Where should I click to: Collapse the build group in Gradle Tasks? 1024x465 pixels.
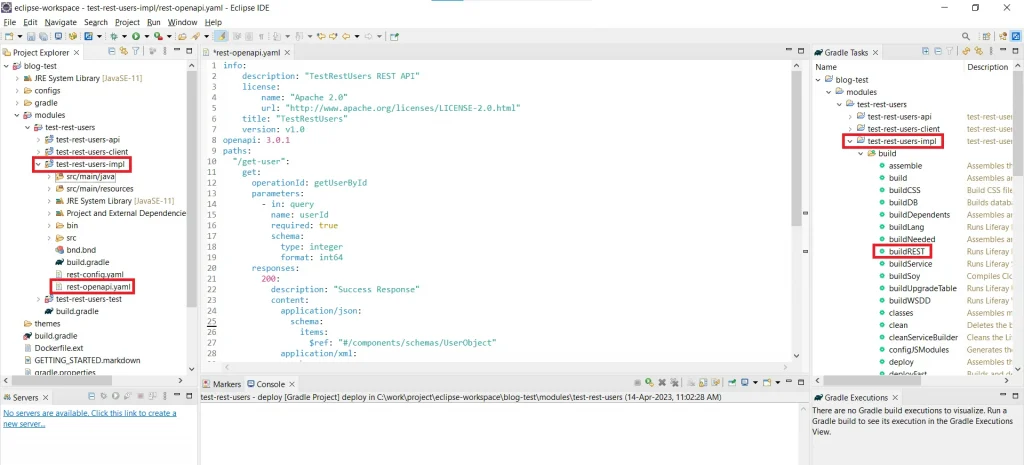[861, 153]
